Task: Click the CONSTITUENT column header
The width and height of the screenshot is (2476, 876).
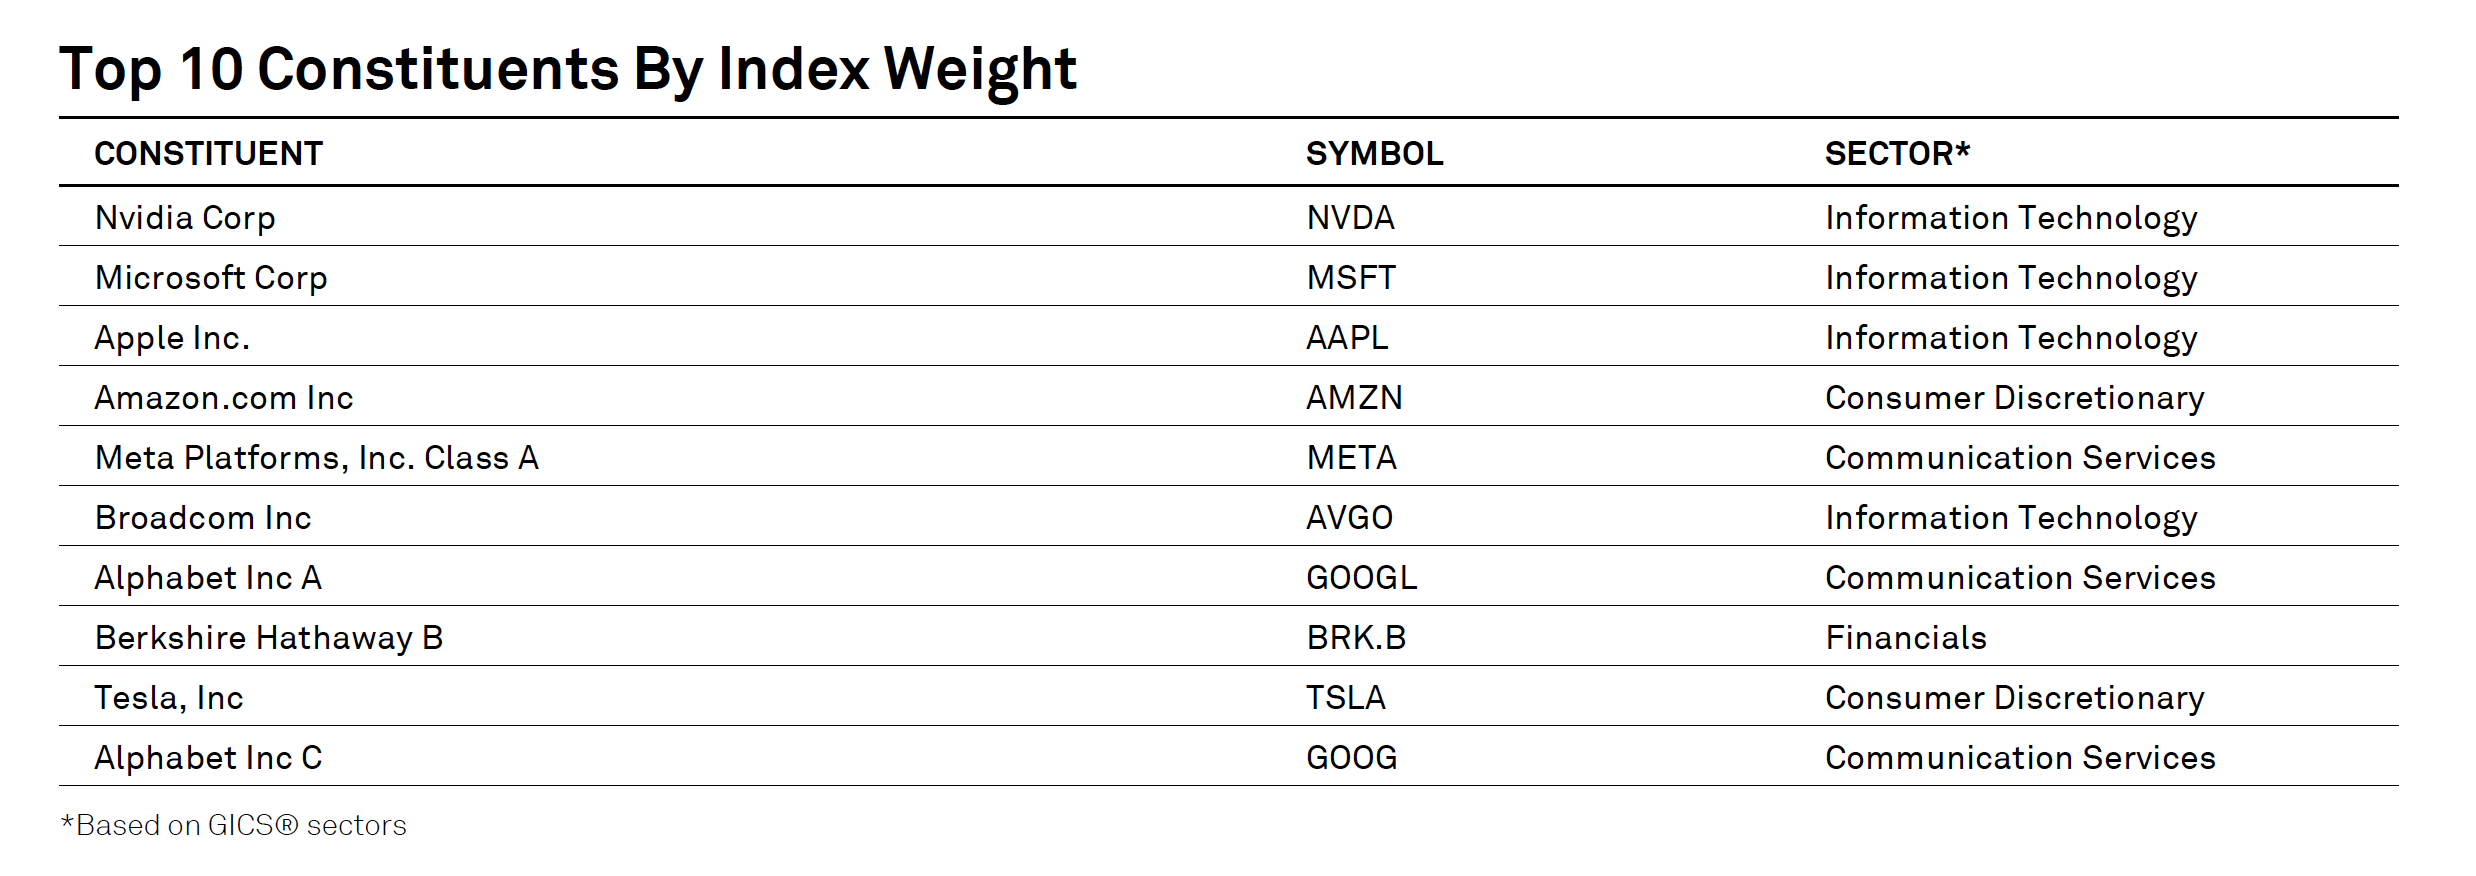Action: pyautogui.click(x=208, y=153)
